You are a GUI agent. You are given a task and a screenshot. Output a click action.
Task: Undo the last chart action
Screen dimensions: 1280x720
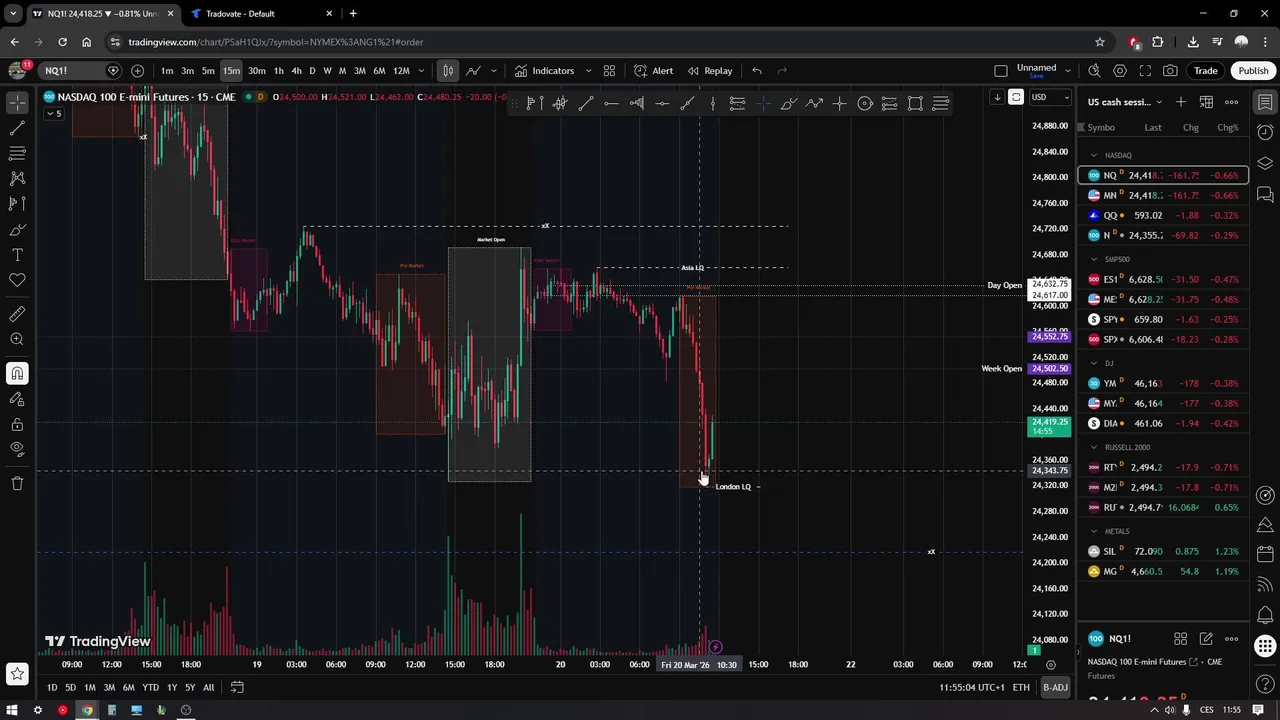pos(757,71)
